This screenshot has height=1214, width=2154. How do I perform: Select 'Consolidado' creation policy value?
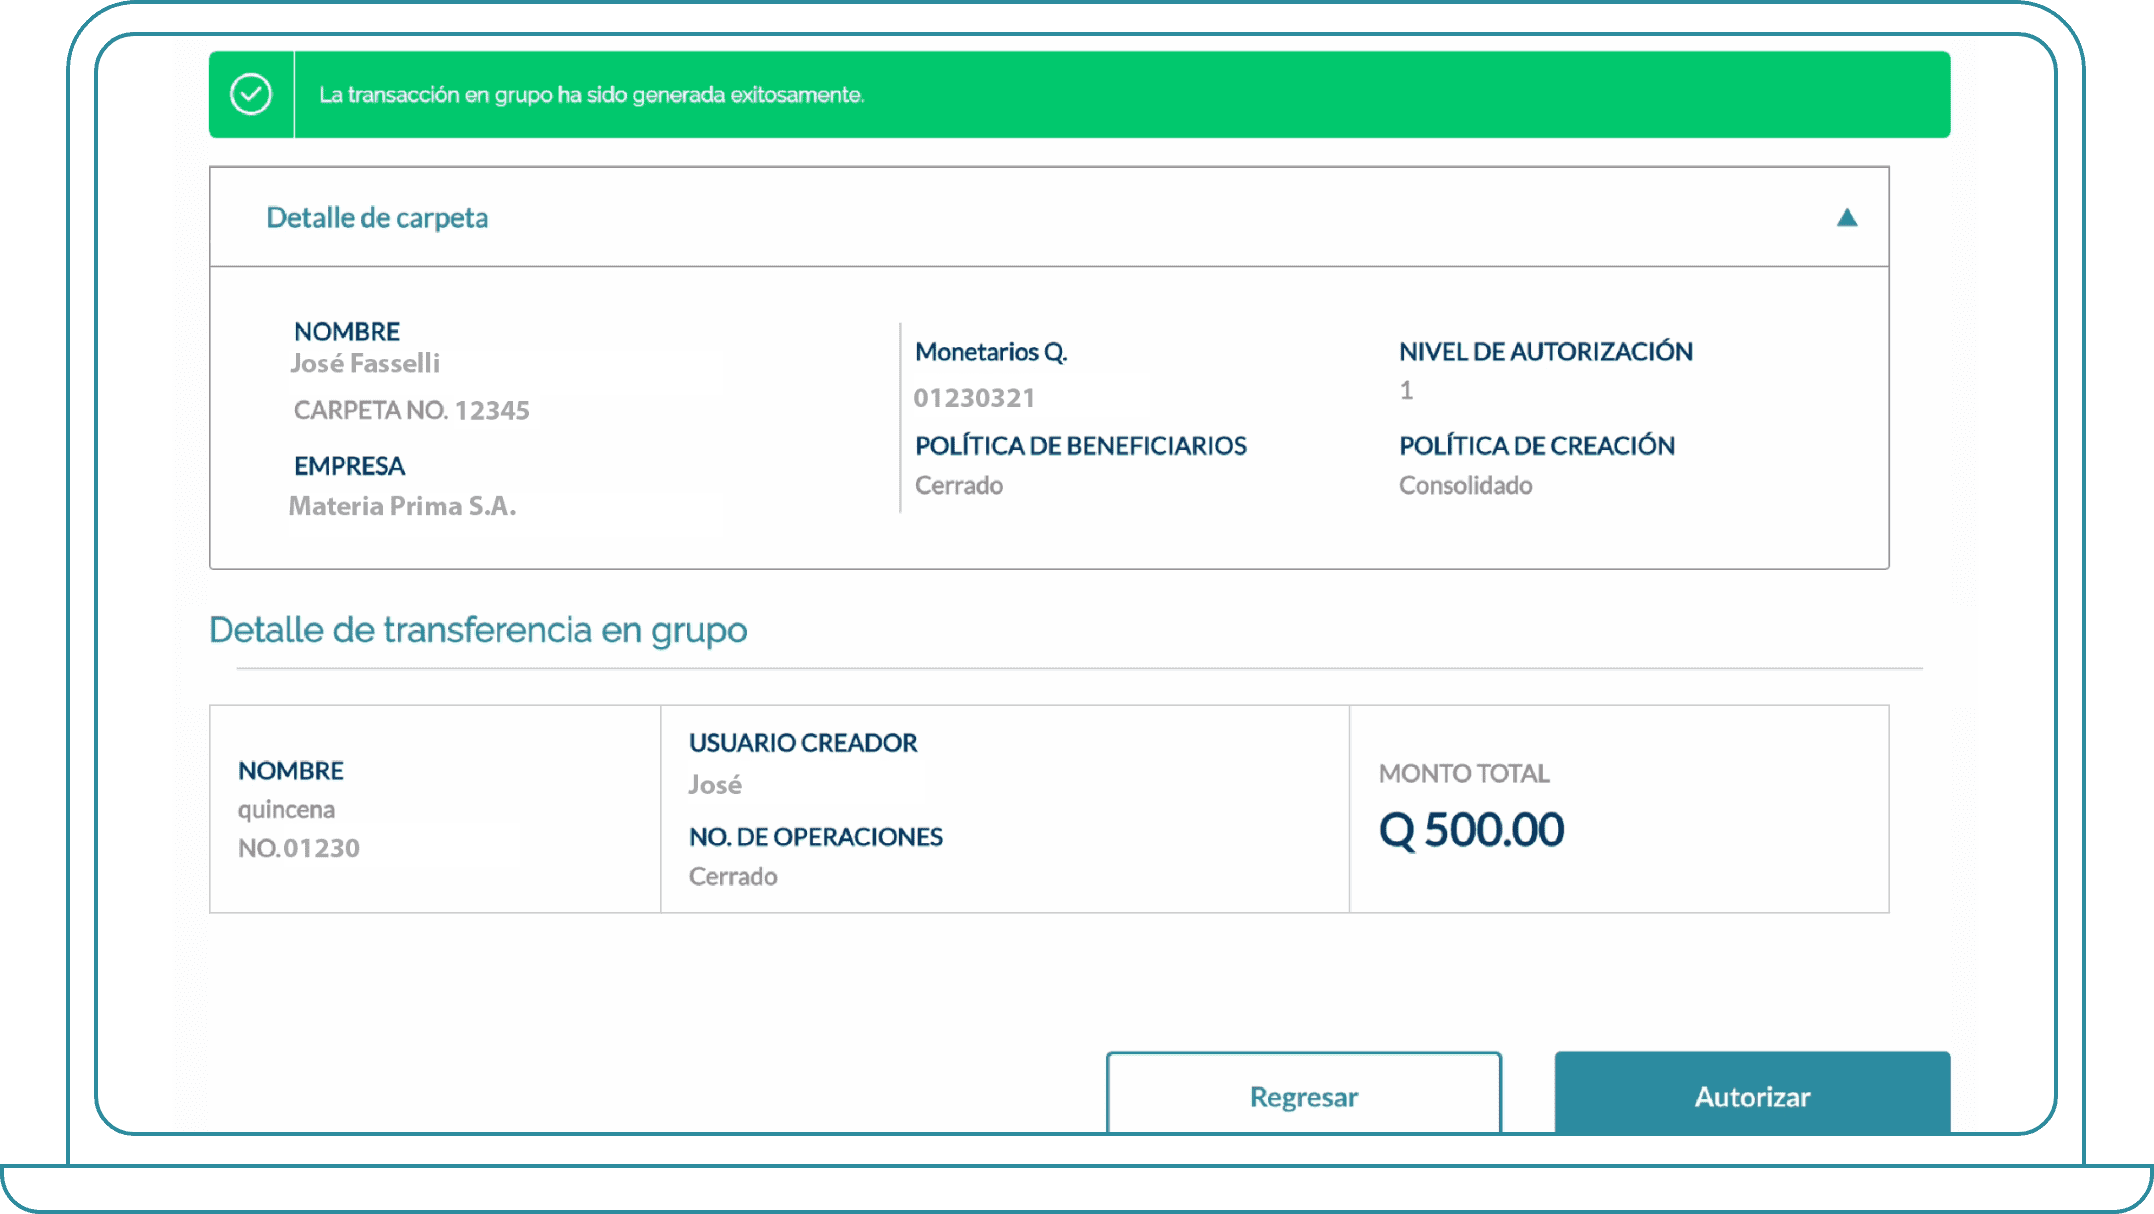click(1465, 485)
